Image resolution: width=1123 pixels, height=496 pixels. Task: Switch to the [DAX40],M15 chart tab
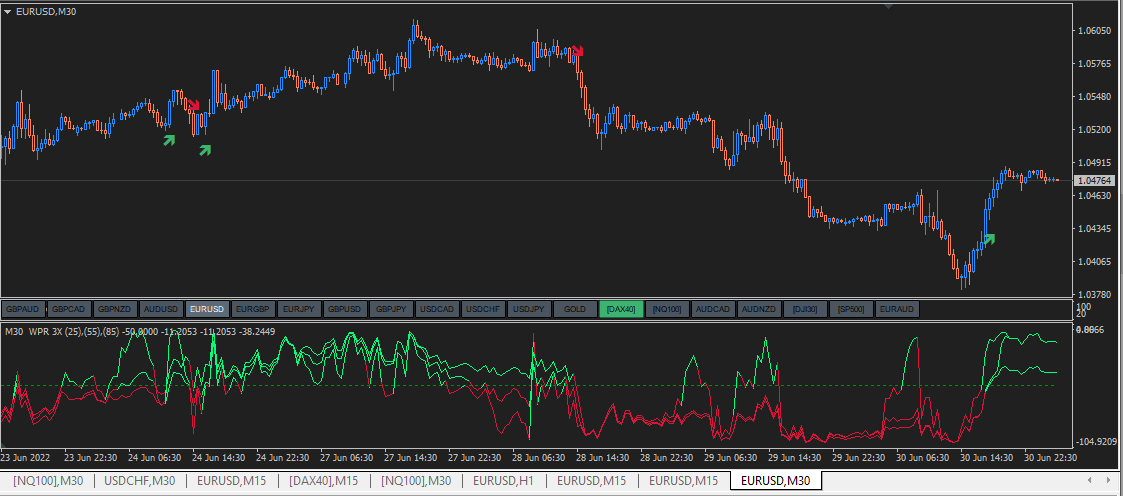[323, 481]
